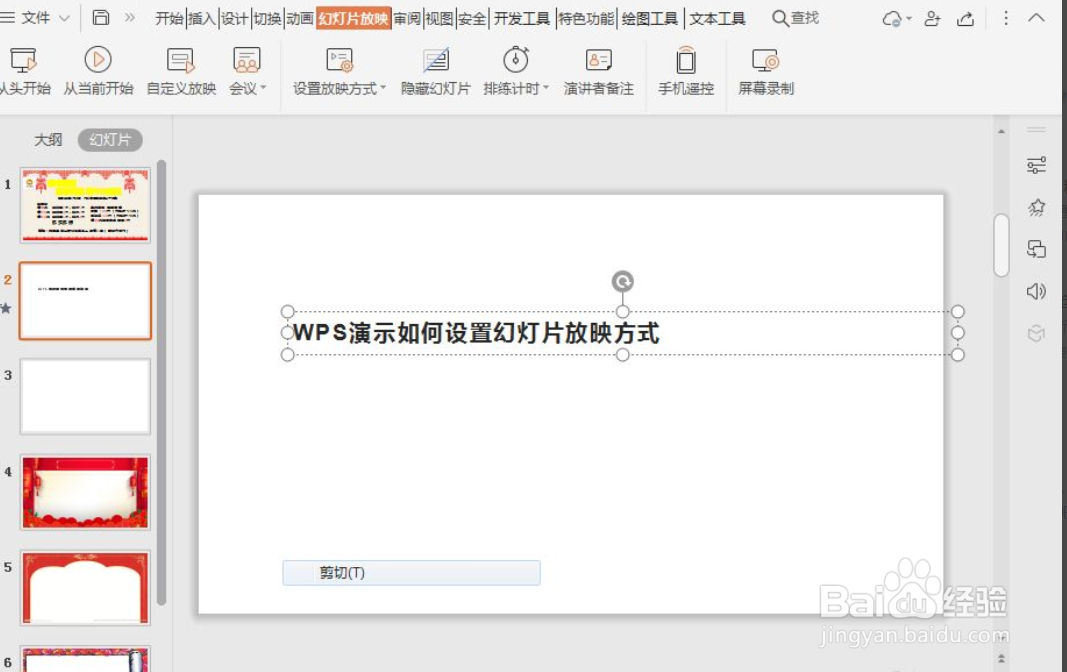Open the animation star side panel icon

(x=1036, y=207)
